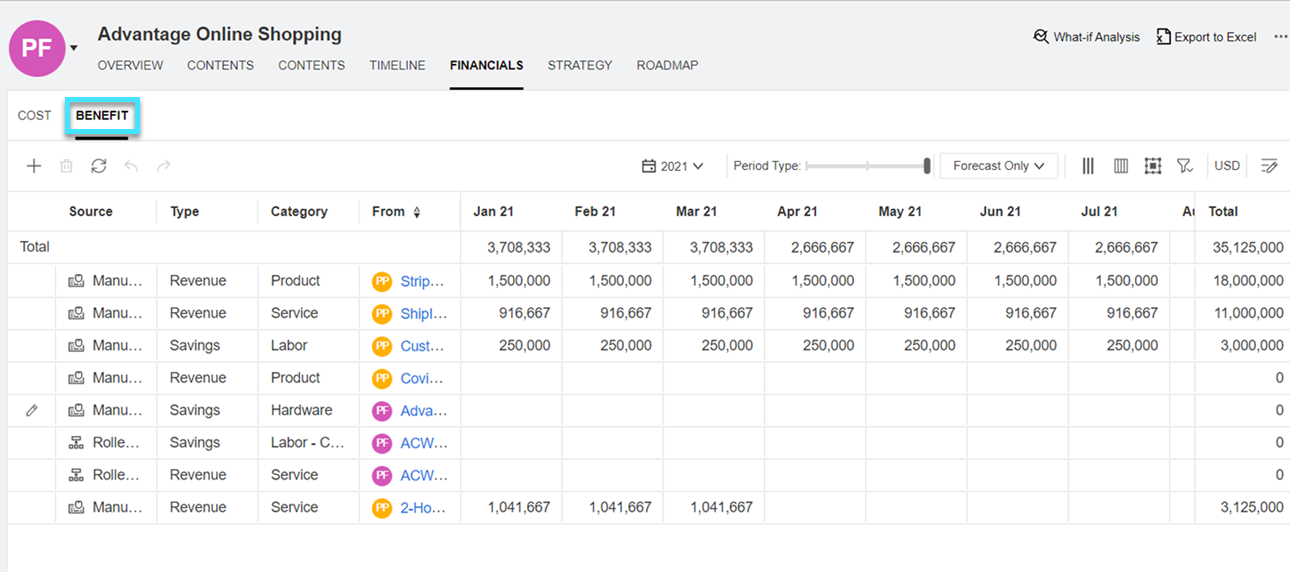Click the From column header
1290x572 pixels.
click(x=388, y=212)
